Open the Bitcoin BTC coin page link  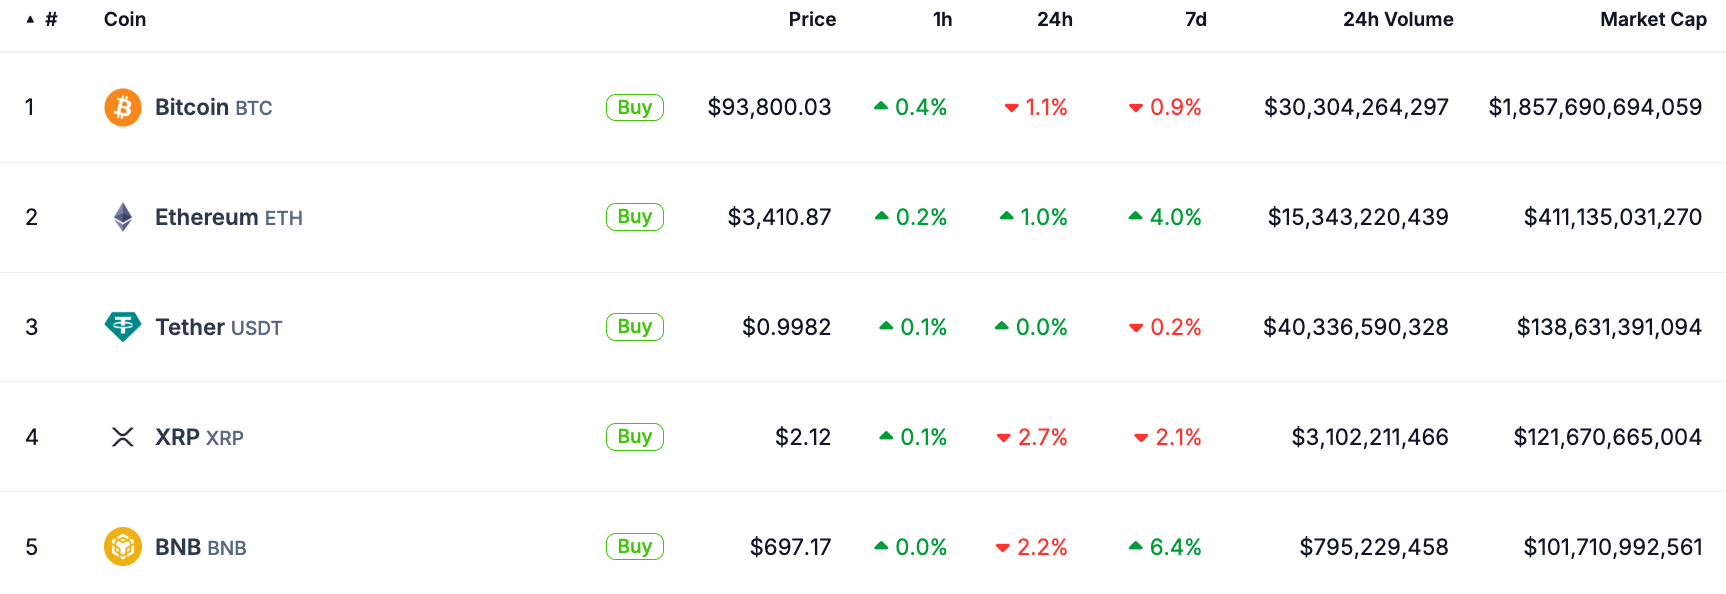pos(213,107)
